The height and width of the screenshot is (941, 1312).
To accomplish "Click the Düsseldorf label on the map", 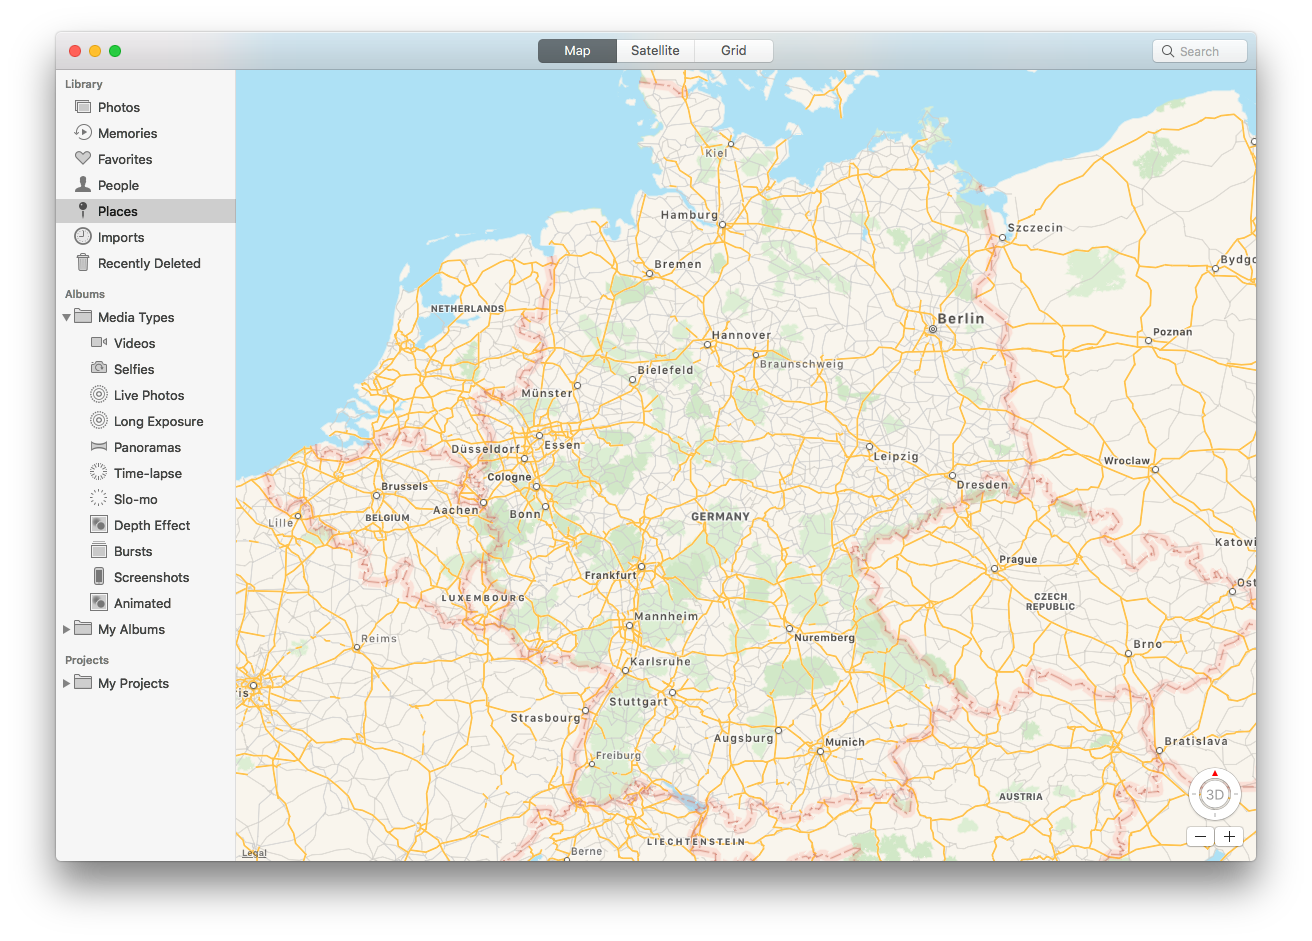I will (x=485, y=450).
